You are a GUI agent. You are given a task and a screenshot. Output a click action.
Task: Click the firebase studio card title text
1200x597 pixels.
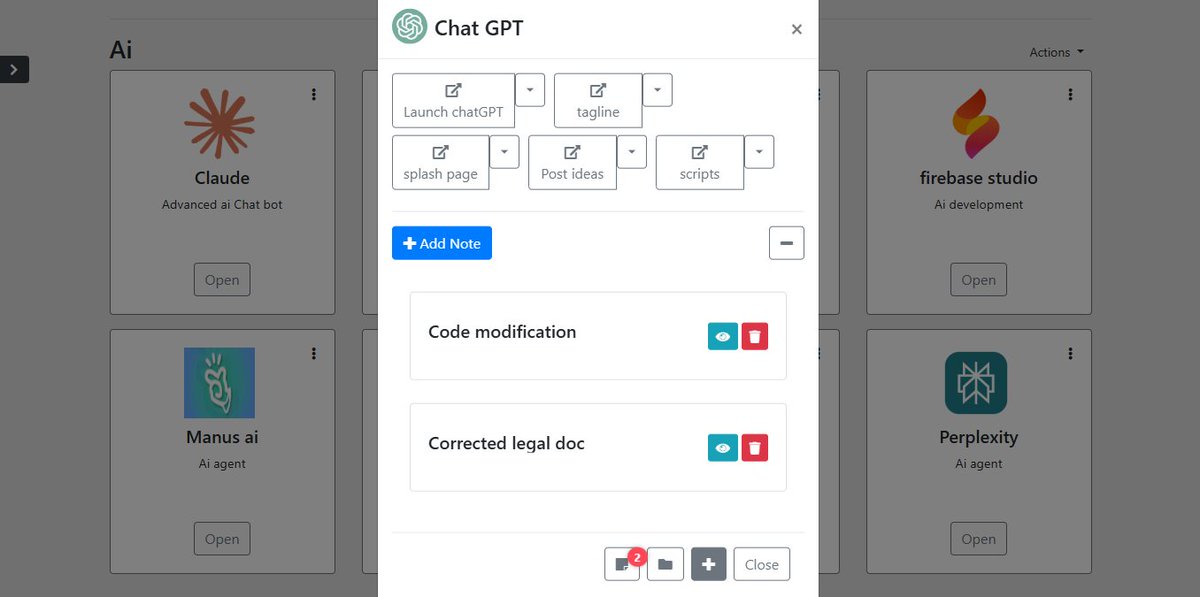pos(979,178)
